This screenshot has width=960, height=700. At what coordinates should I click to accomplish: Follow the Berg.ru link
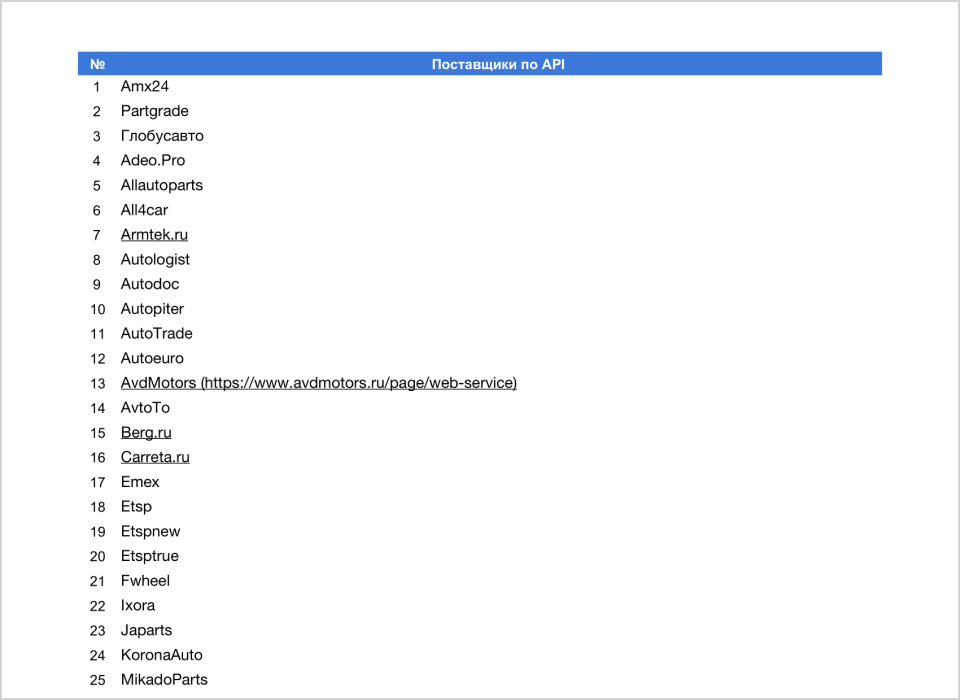[x=146, y=432]
